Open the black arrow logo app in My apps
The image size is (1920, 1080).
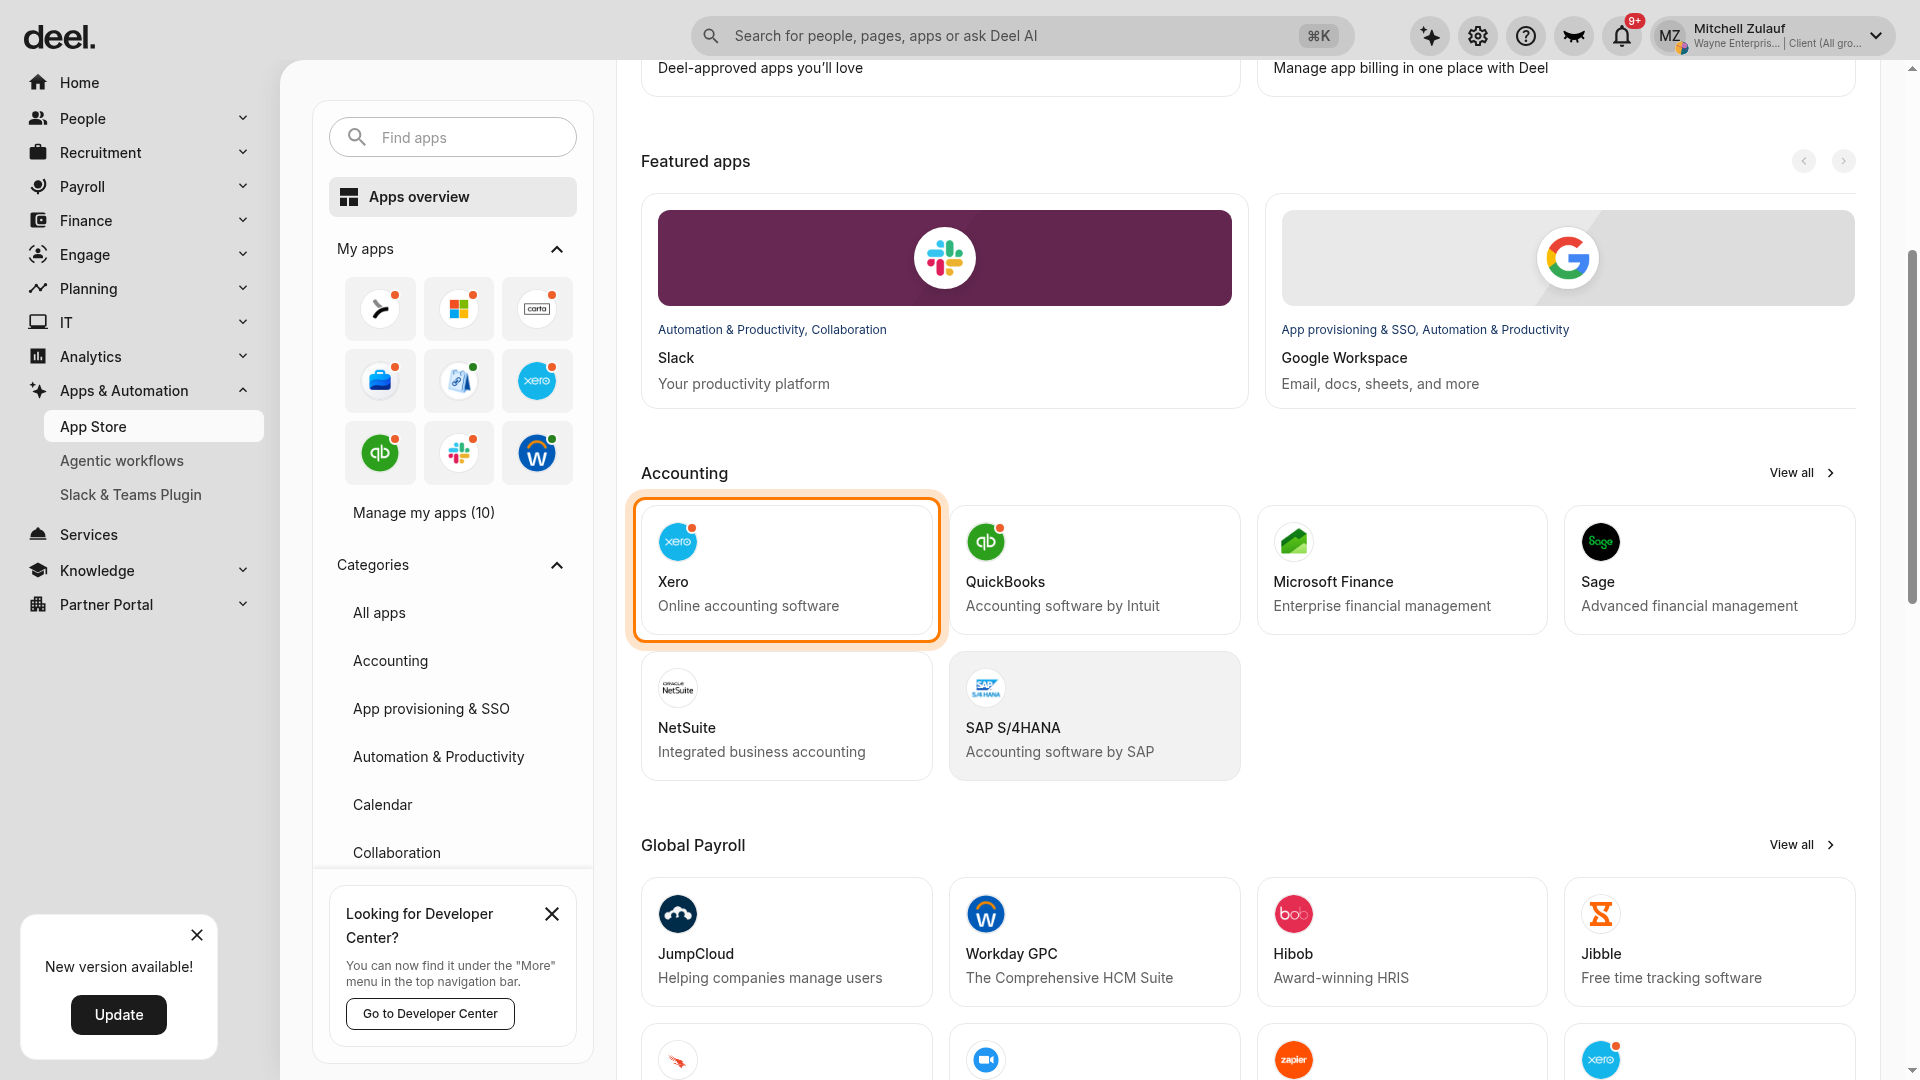(x=380, y=309)
